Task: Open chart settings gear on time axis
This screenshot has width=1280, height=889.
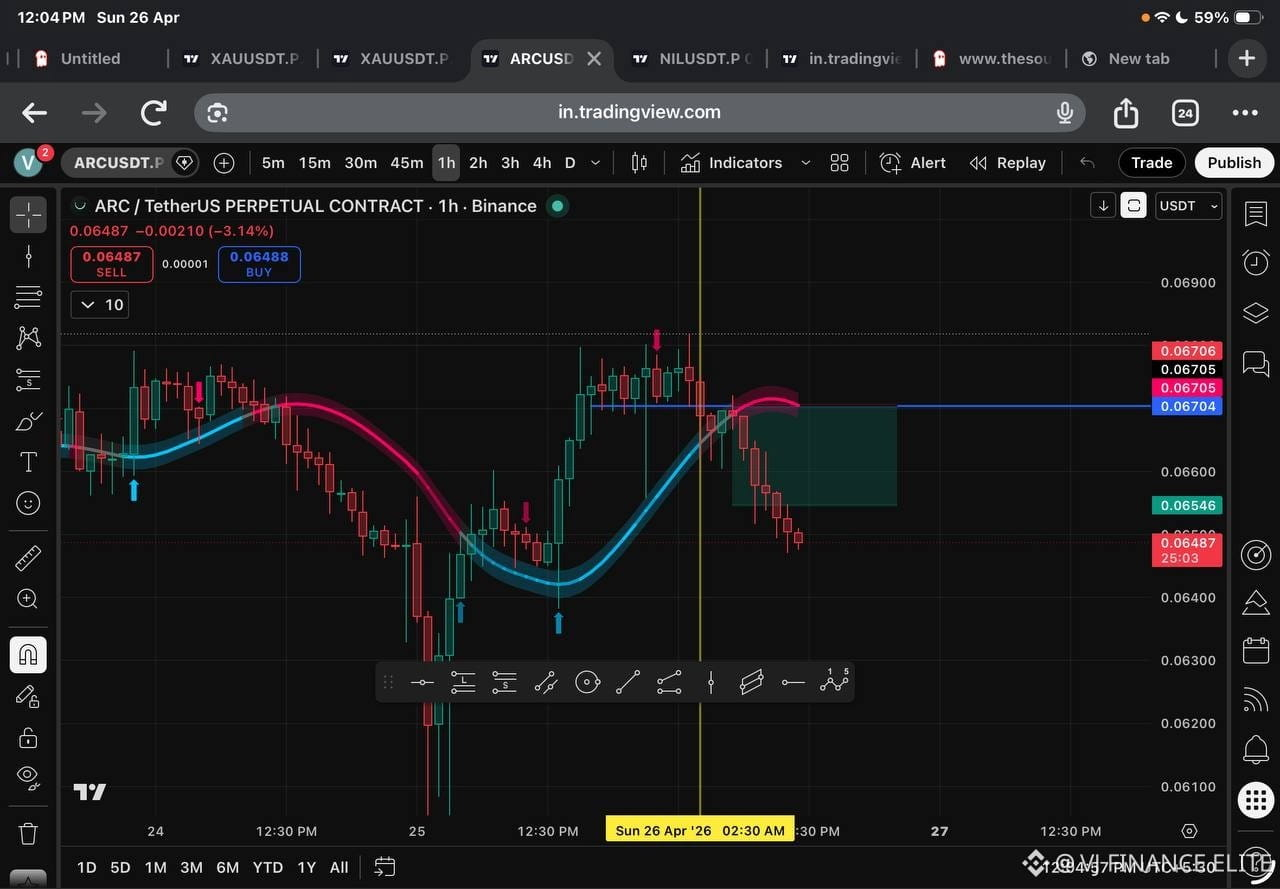Action: 1189,831
